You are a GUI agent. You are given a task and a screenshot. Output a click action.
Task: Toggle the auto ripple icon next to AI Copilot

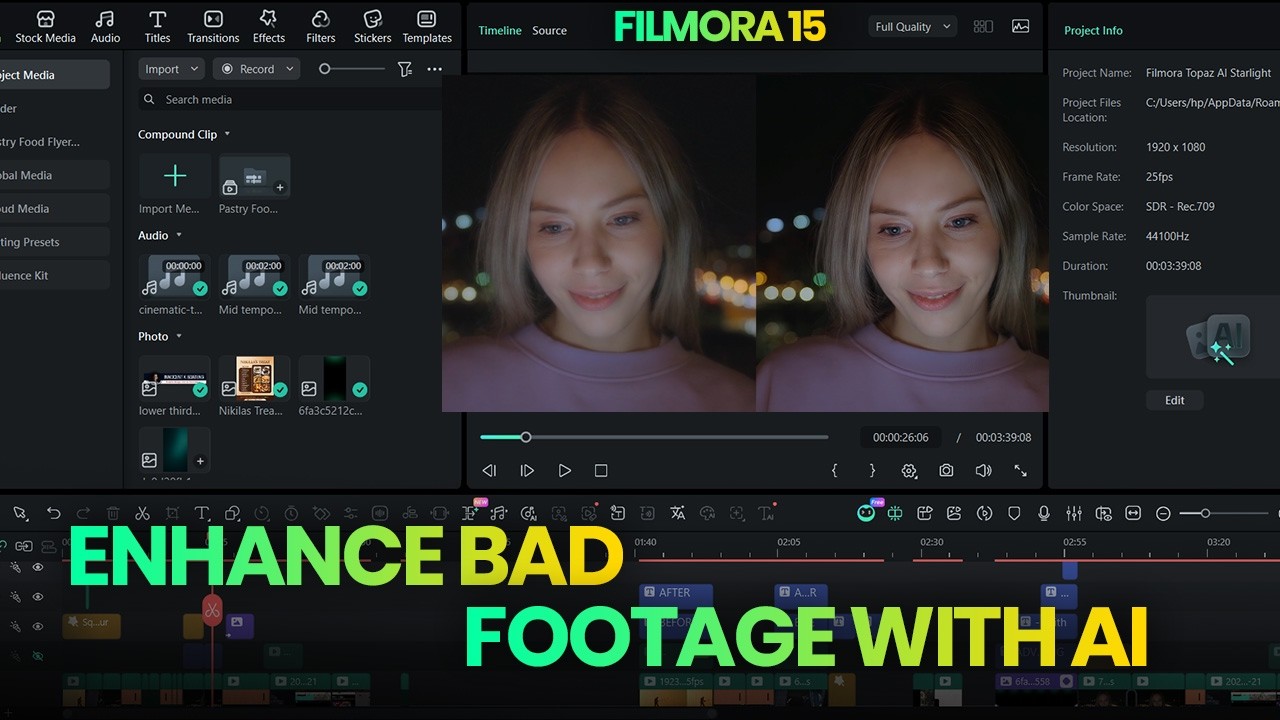[895, 513]
